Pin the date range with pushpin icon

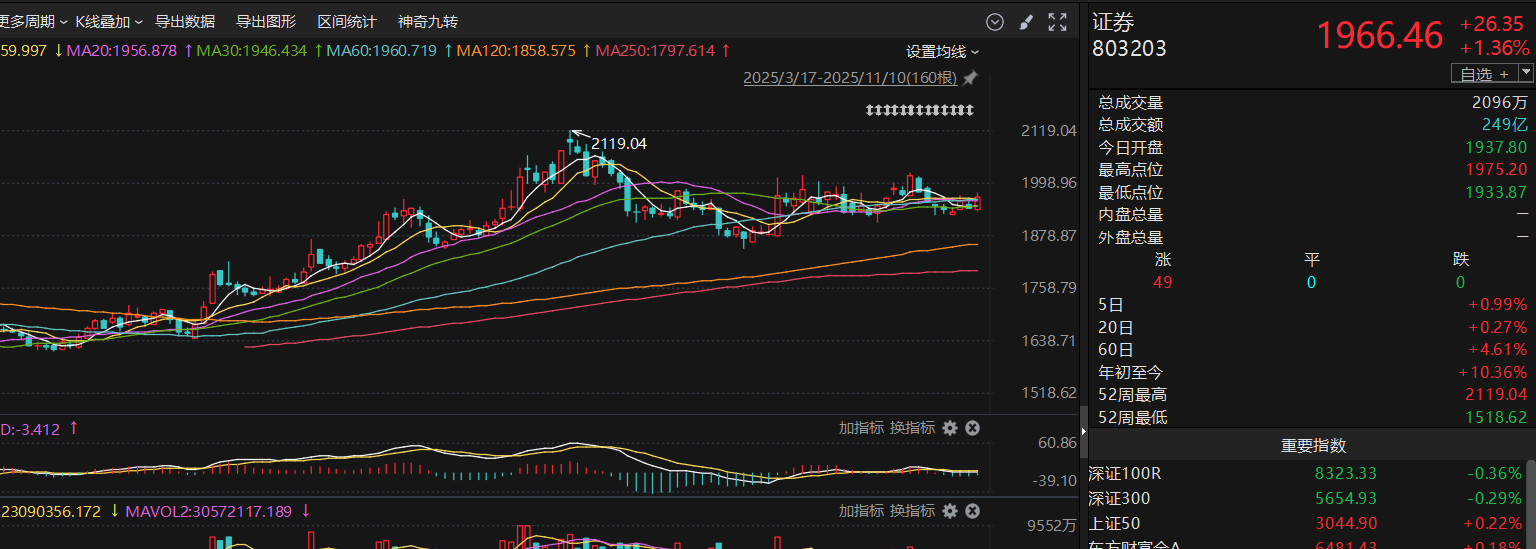[x=969, y=78]
